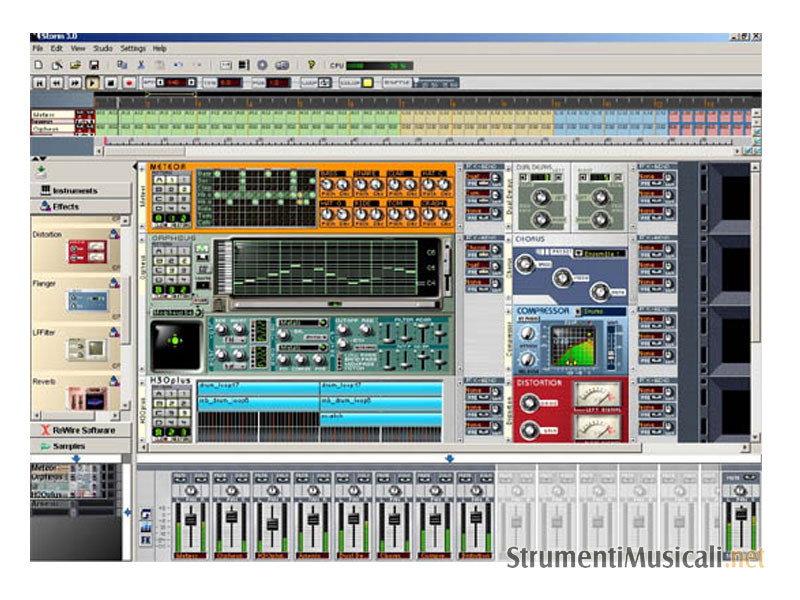Click the Rewind to start button
The height and width of the screenshot is (600, 800).
coord(41,82)
